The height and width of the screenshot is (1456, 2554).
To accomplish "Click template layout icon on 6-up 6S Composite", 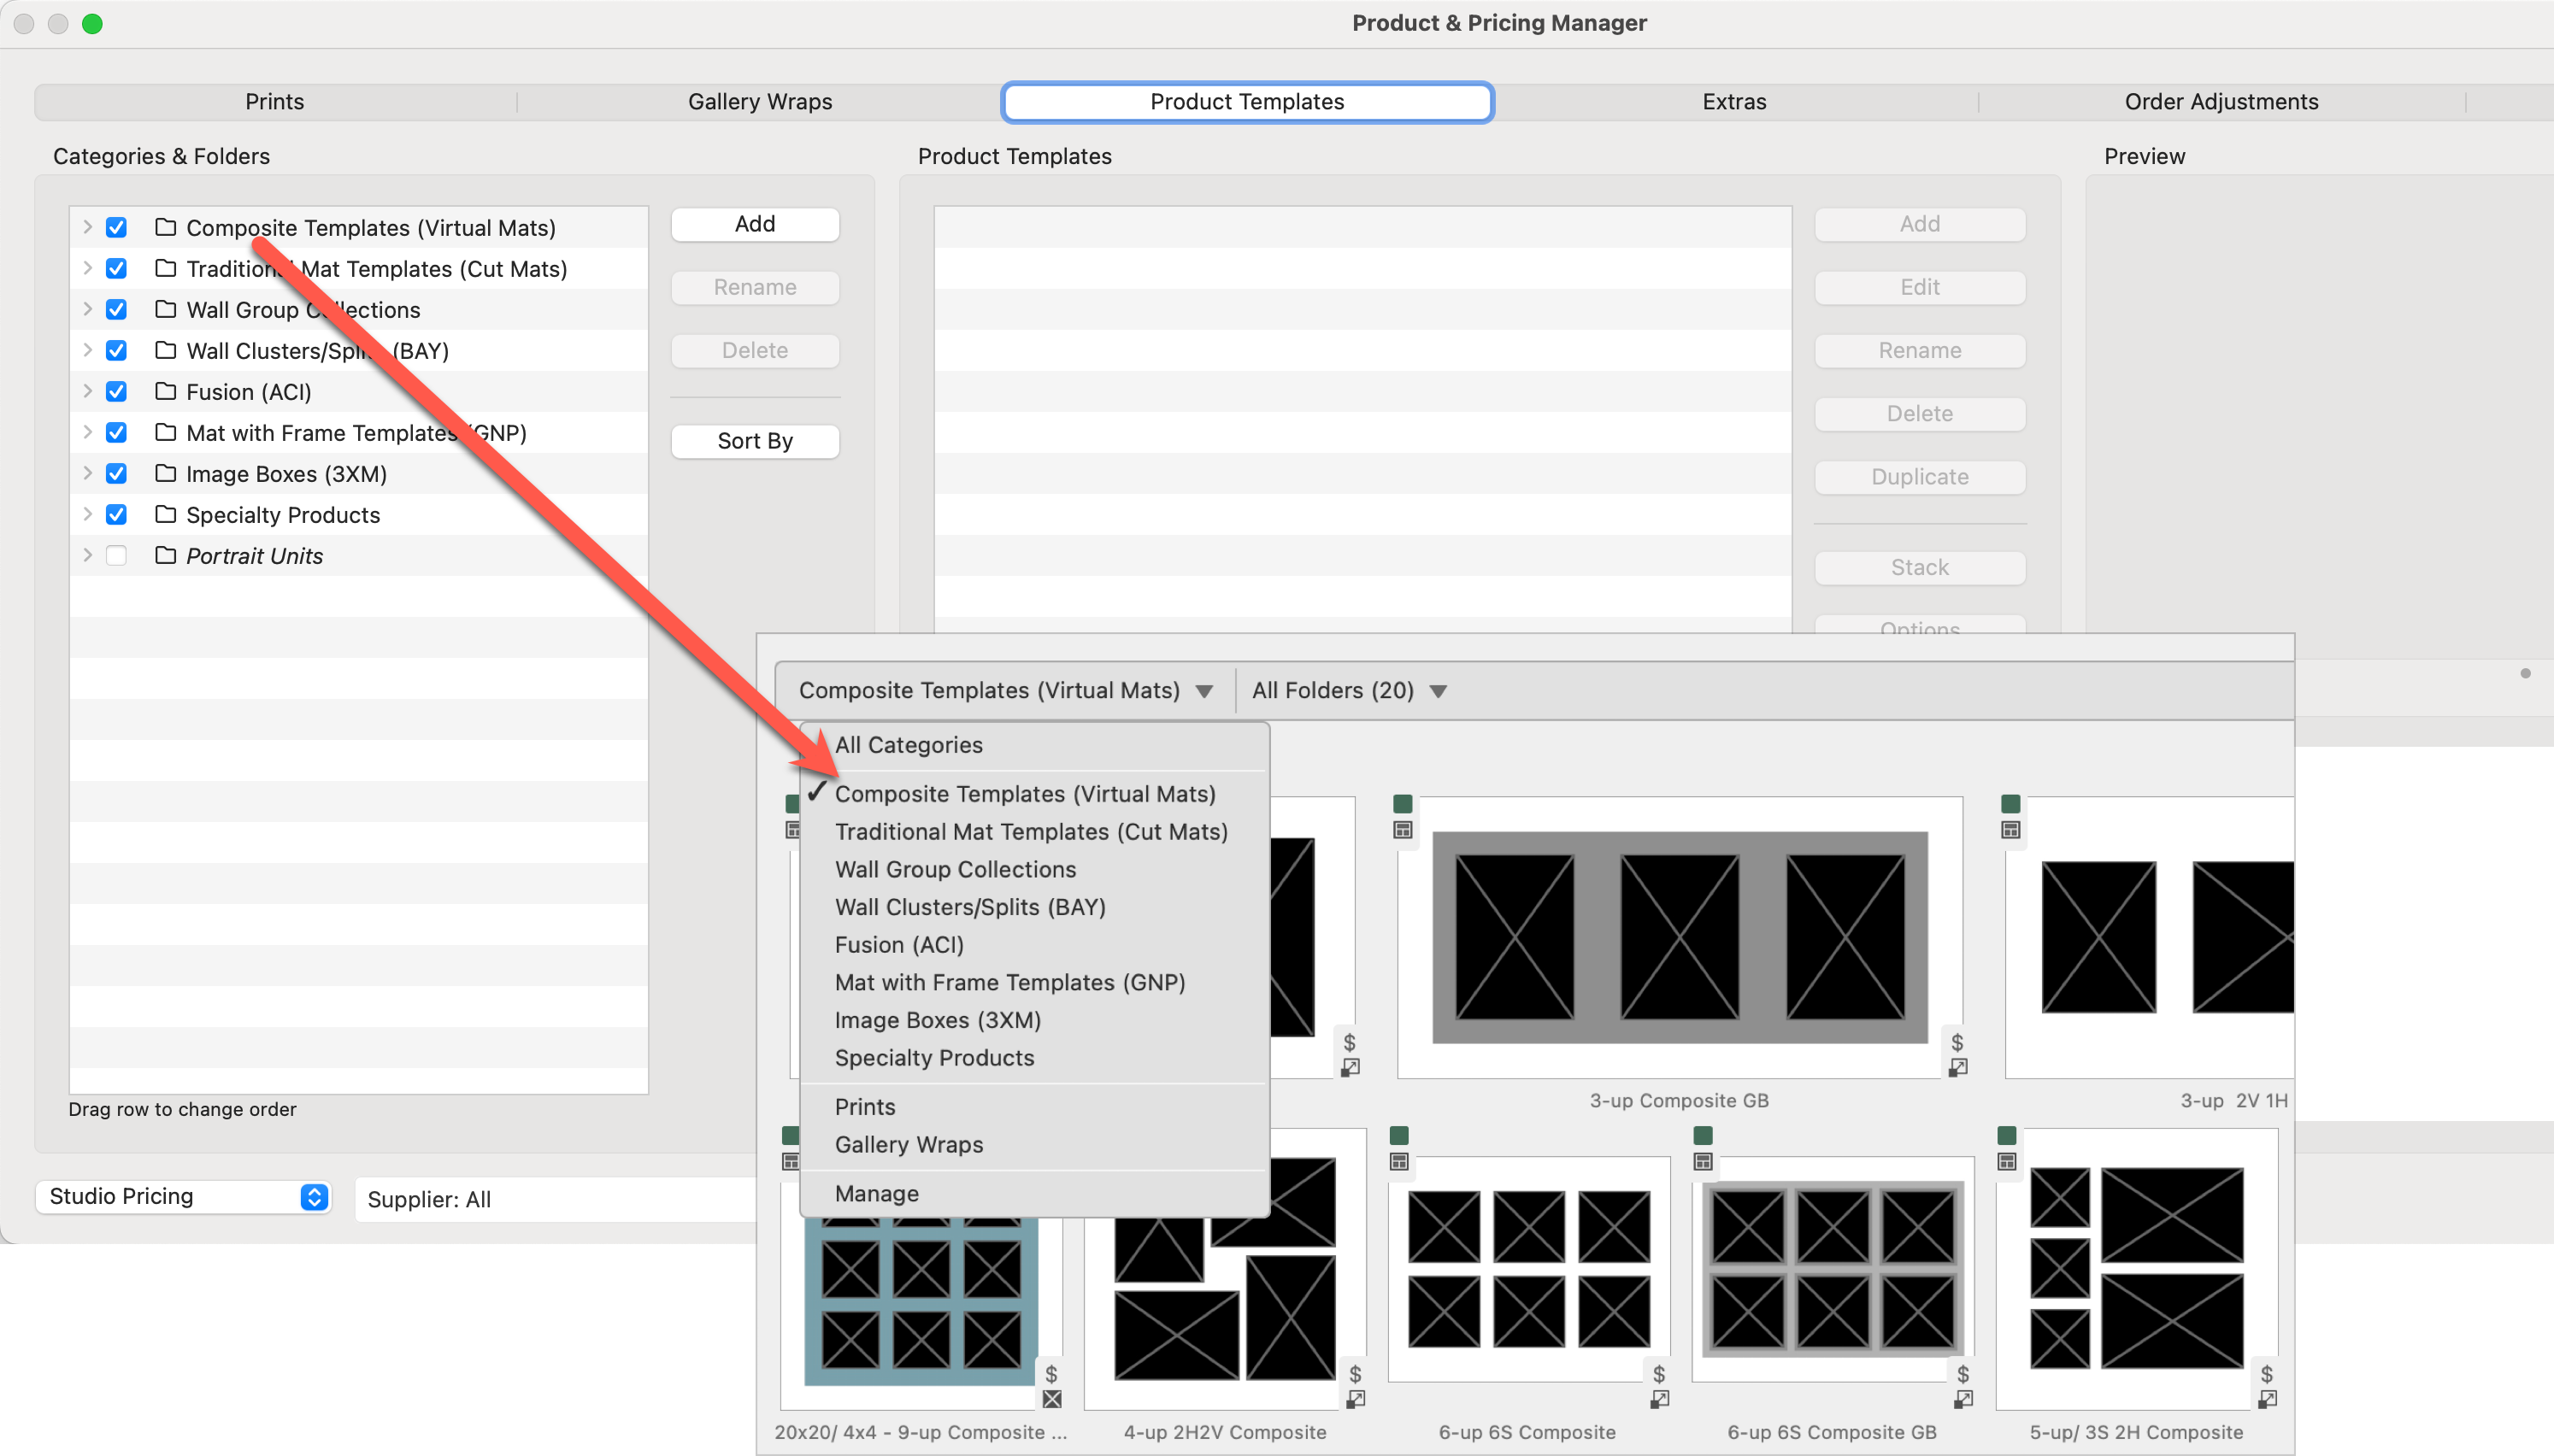I will point(1399,1162).
